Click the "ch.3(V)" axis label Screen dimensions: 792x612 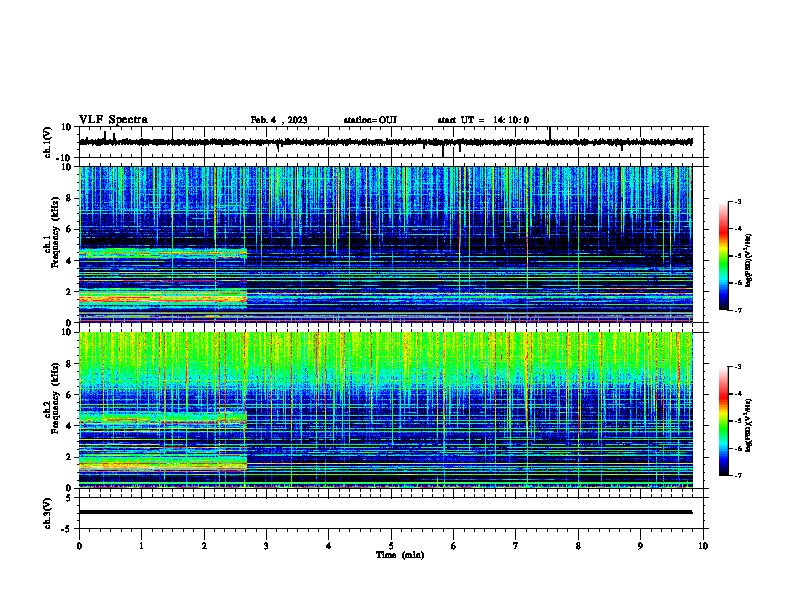pos(48,513)
